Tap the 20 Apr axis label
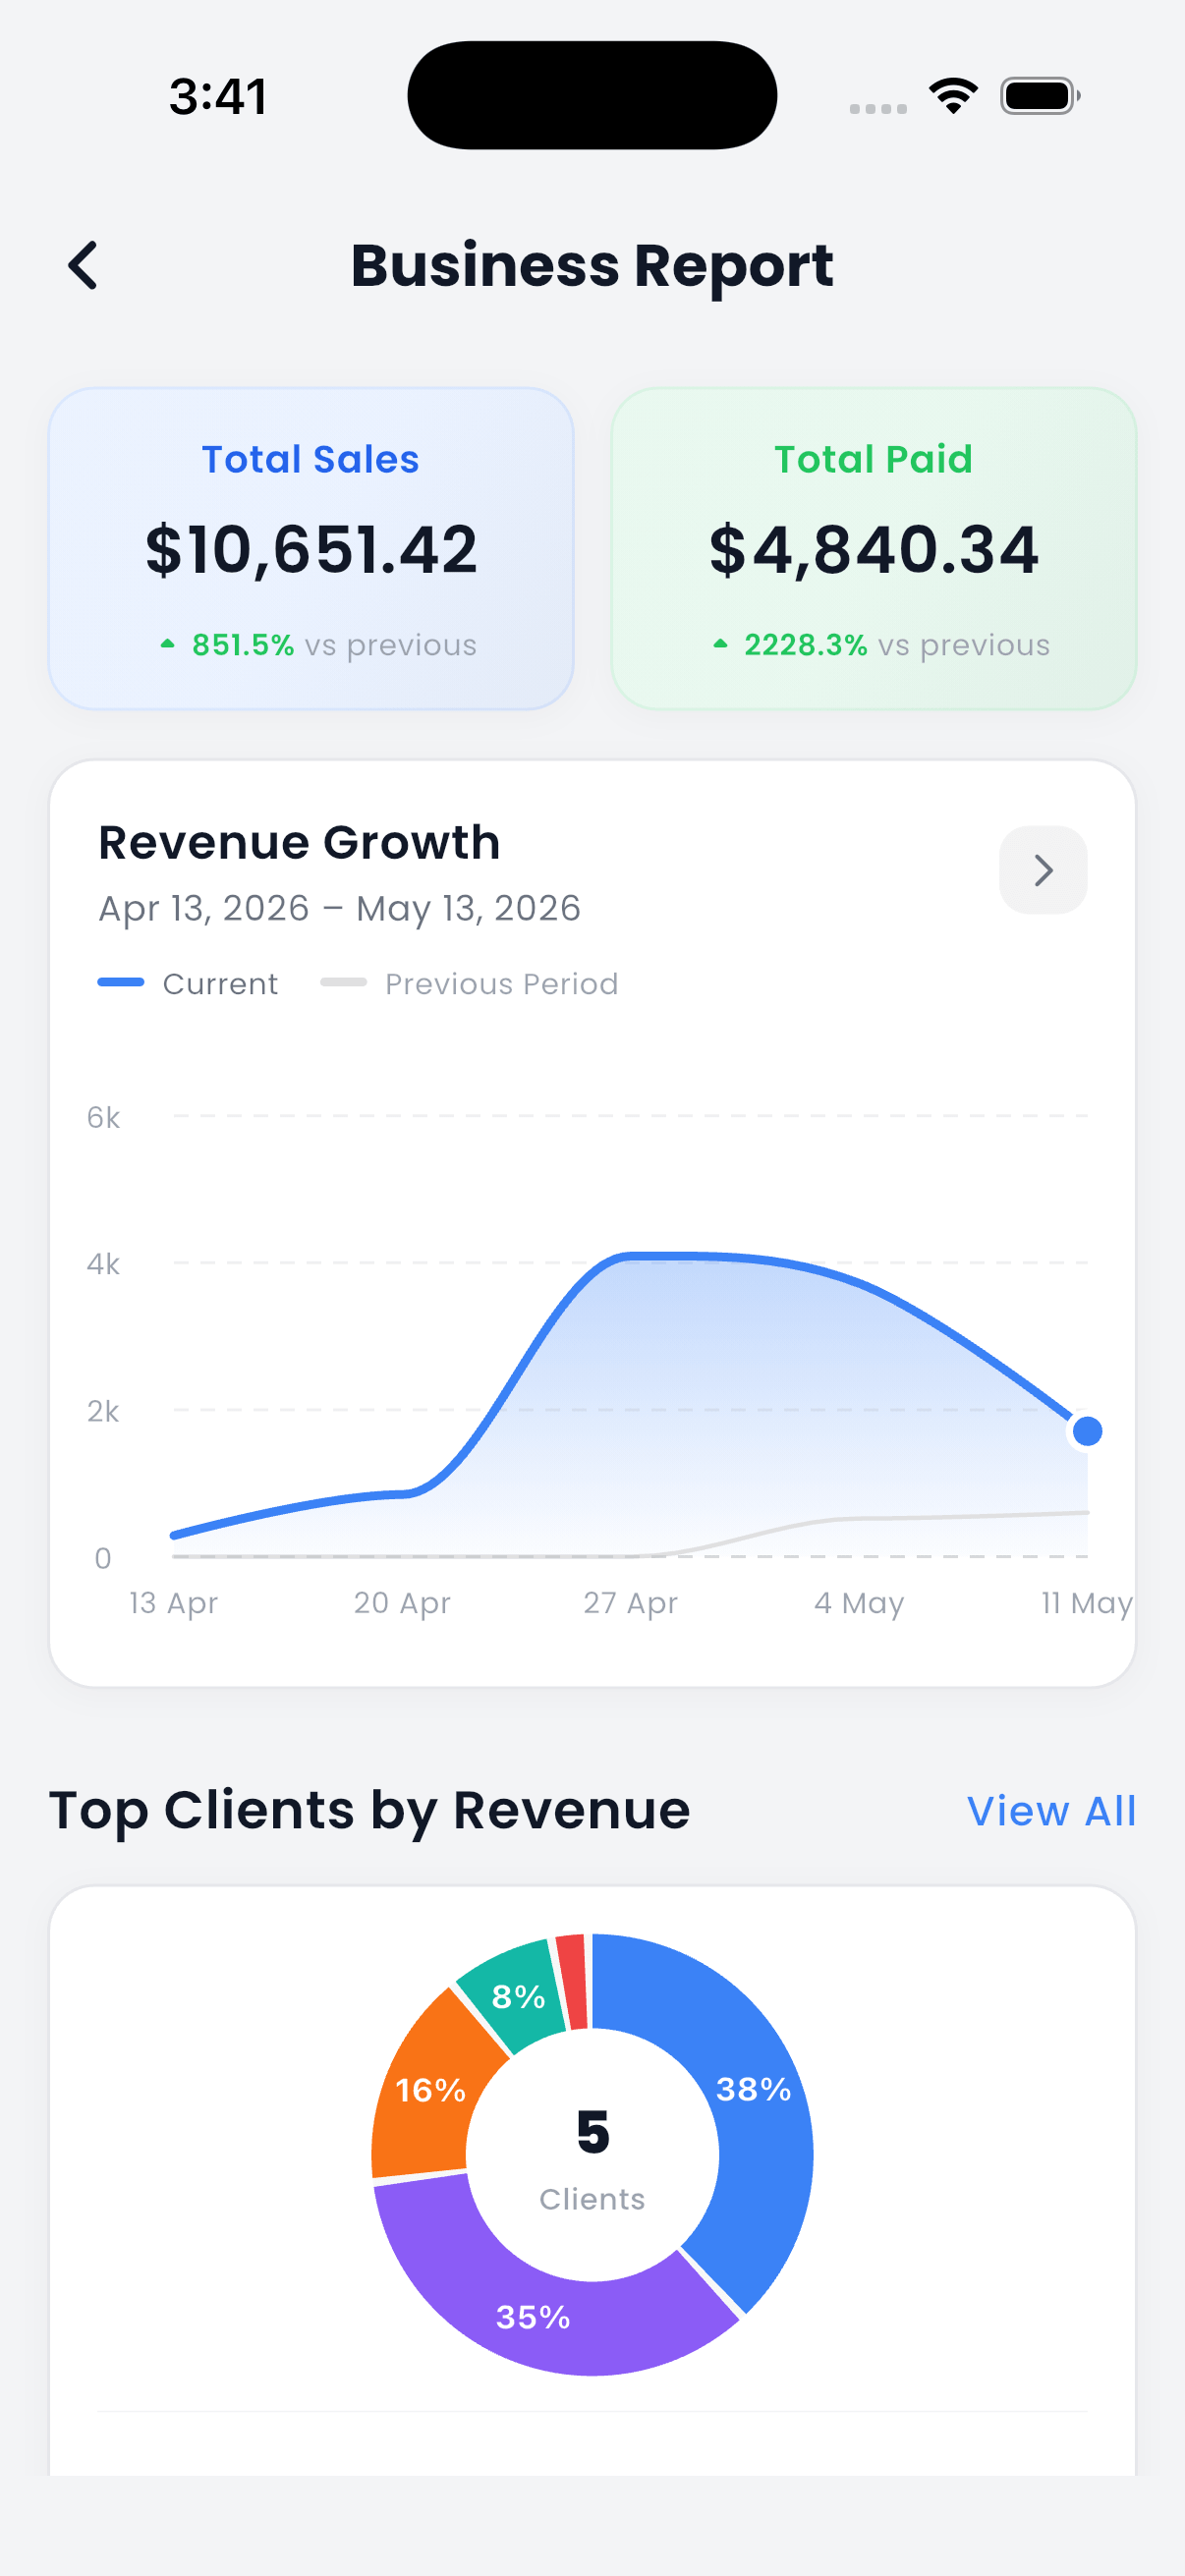 point(402,1603)
